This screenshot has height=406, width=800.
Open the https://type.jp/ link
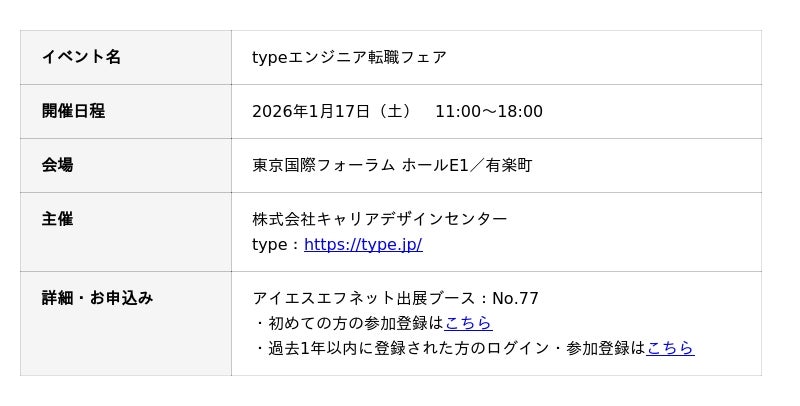tap(363, 245)
